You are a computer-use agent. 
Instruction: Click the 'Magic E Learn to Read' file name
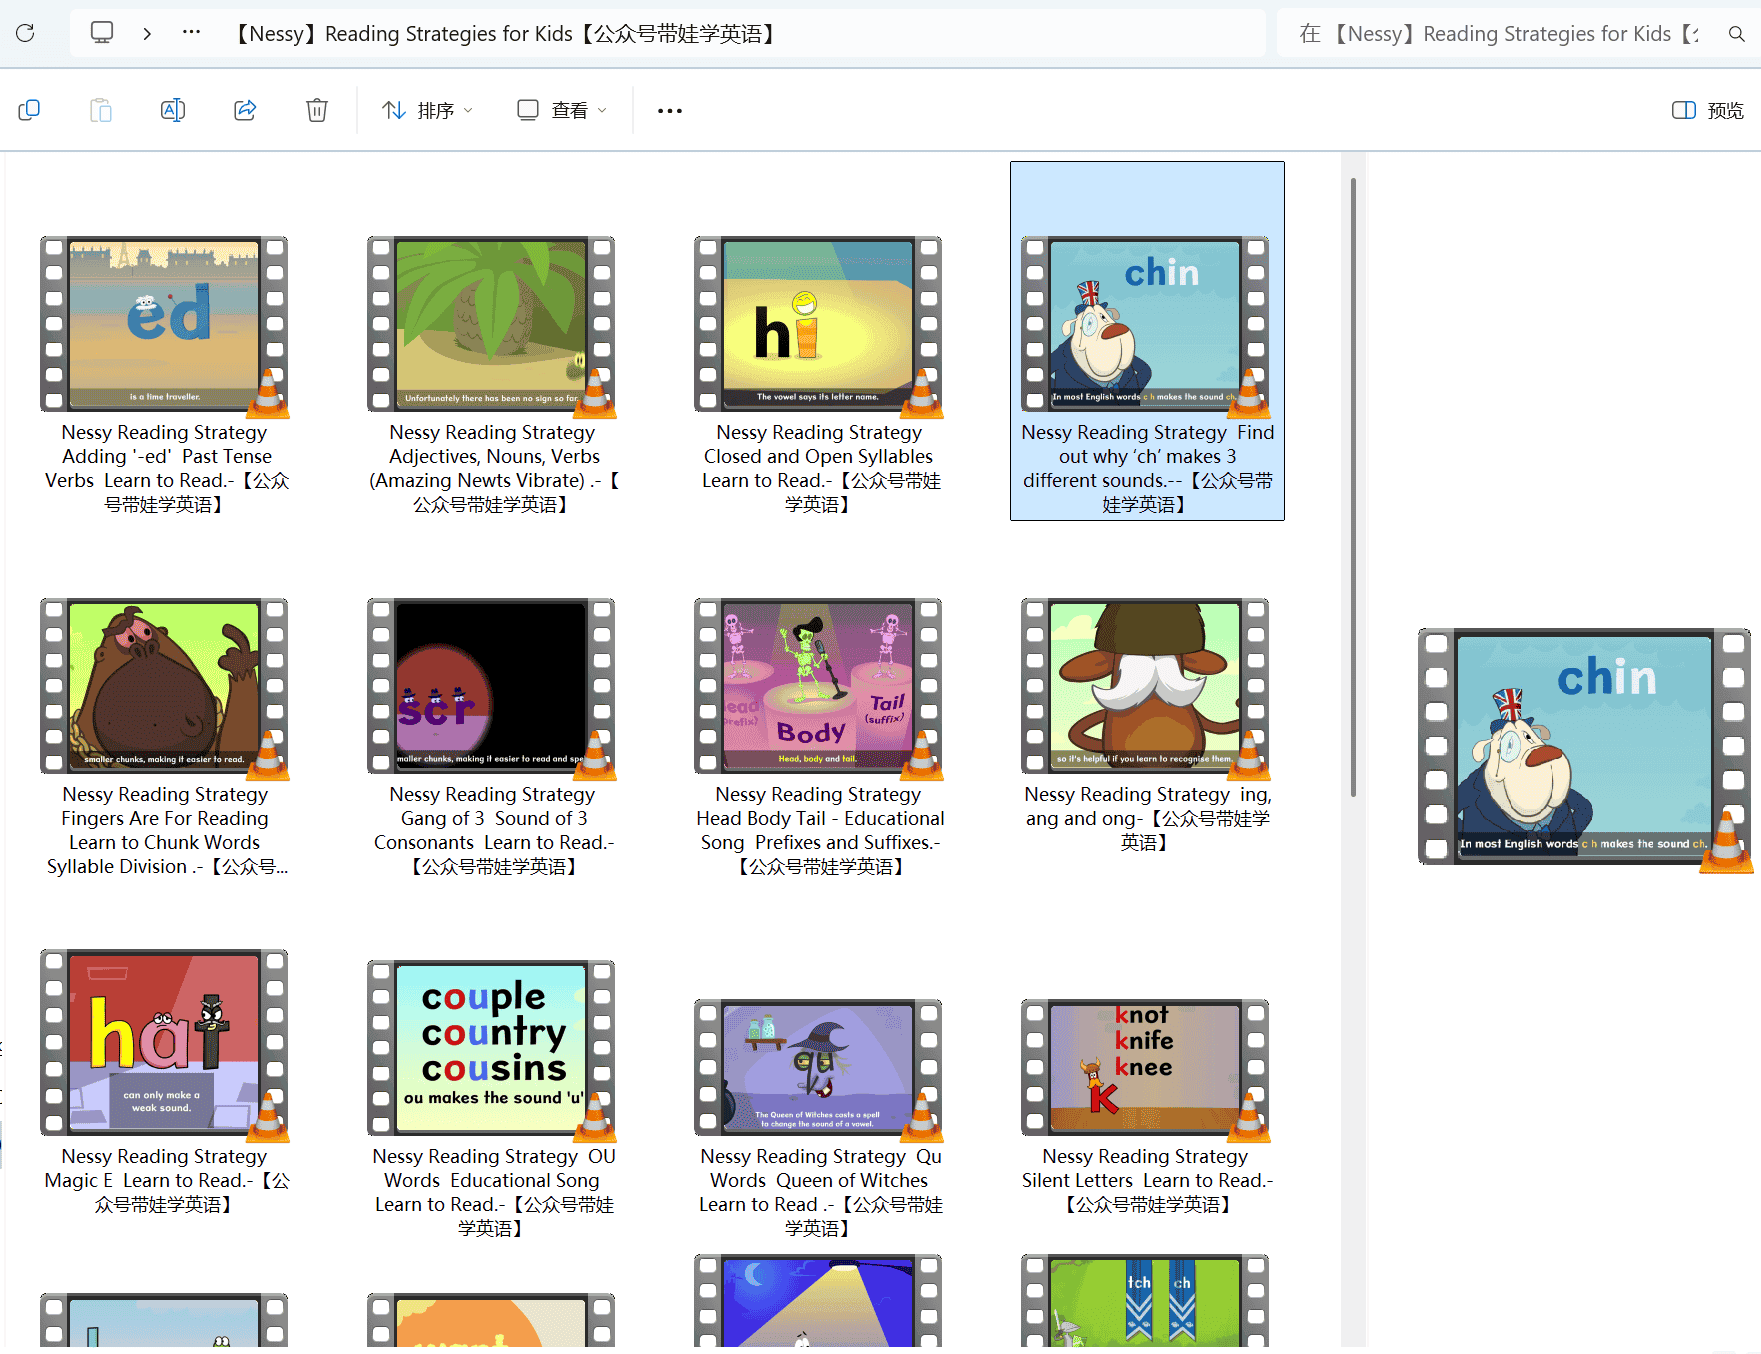click(x=165, y=1180)
